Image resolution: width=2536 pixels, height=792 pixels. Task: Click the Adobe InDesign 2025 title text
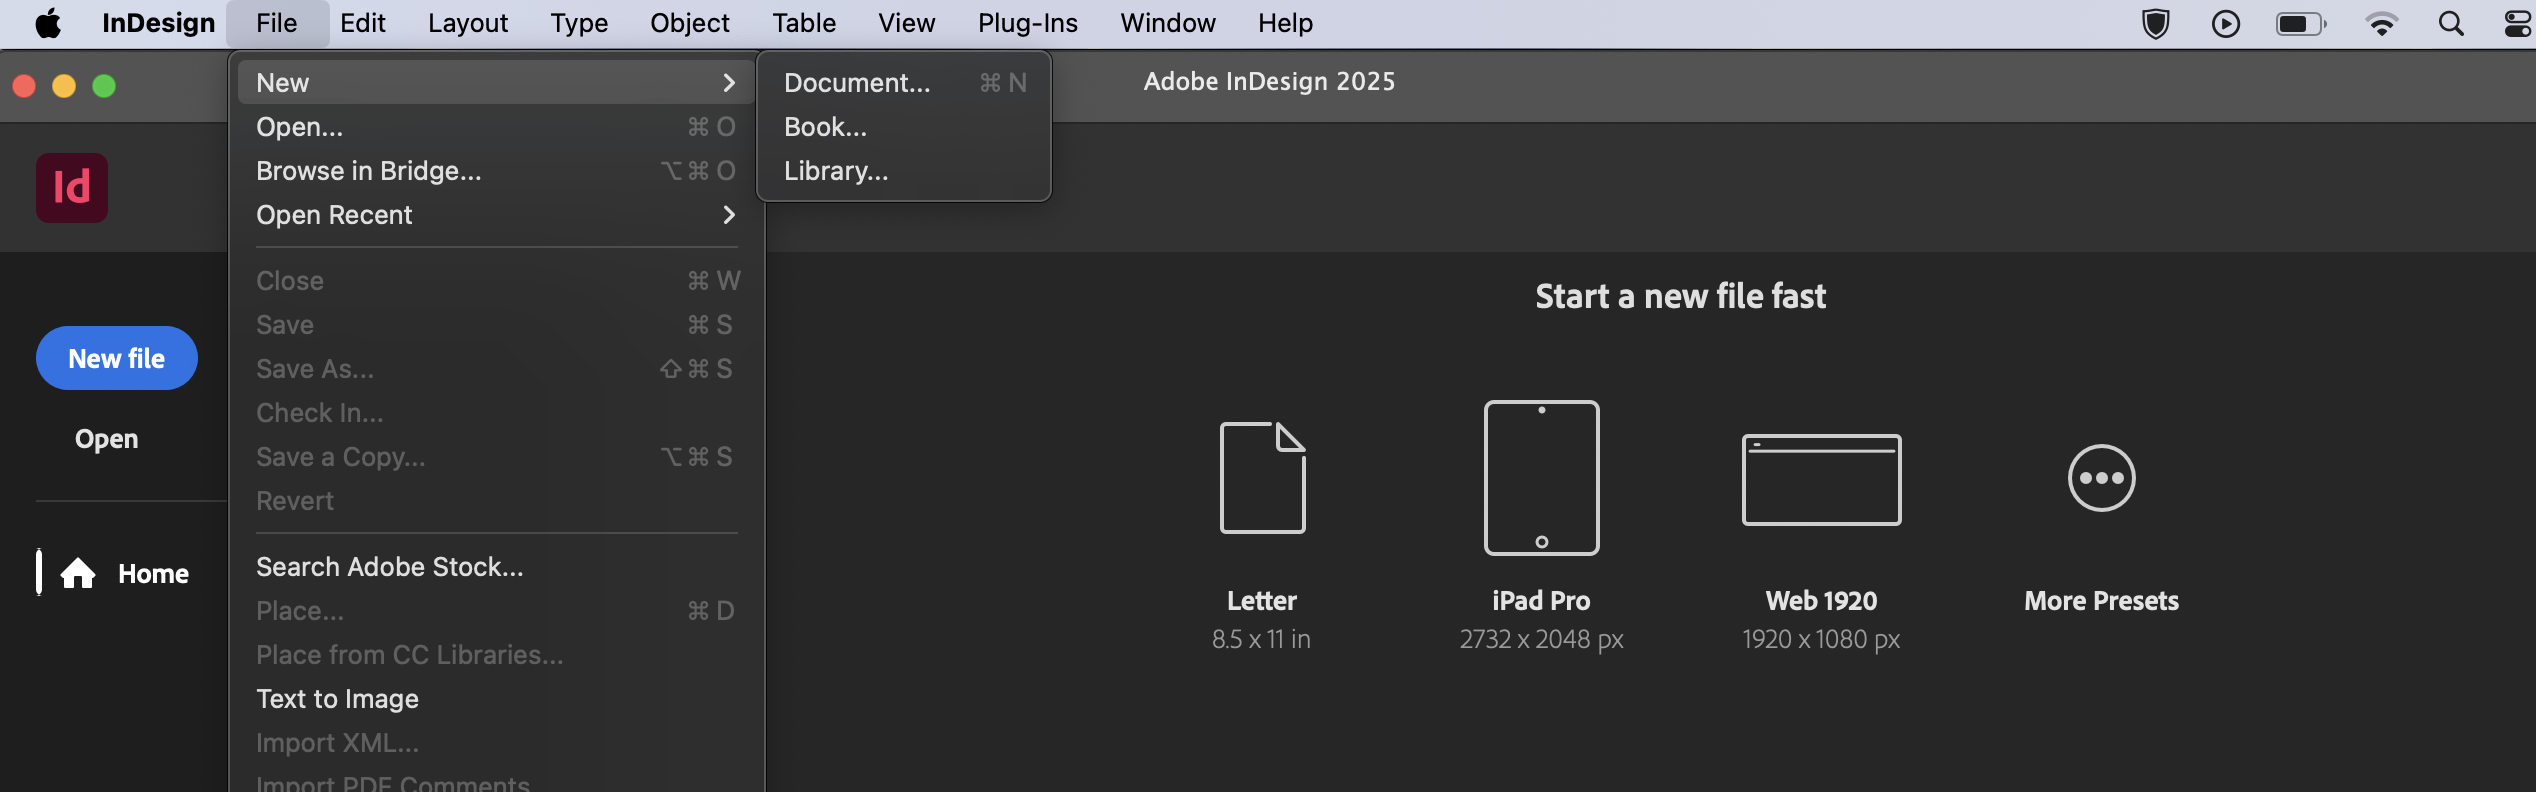pos(1269,81)
